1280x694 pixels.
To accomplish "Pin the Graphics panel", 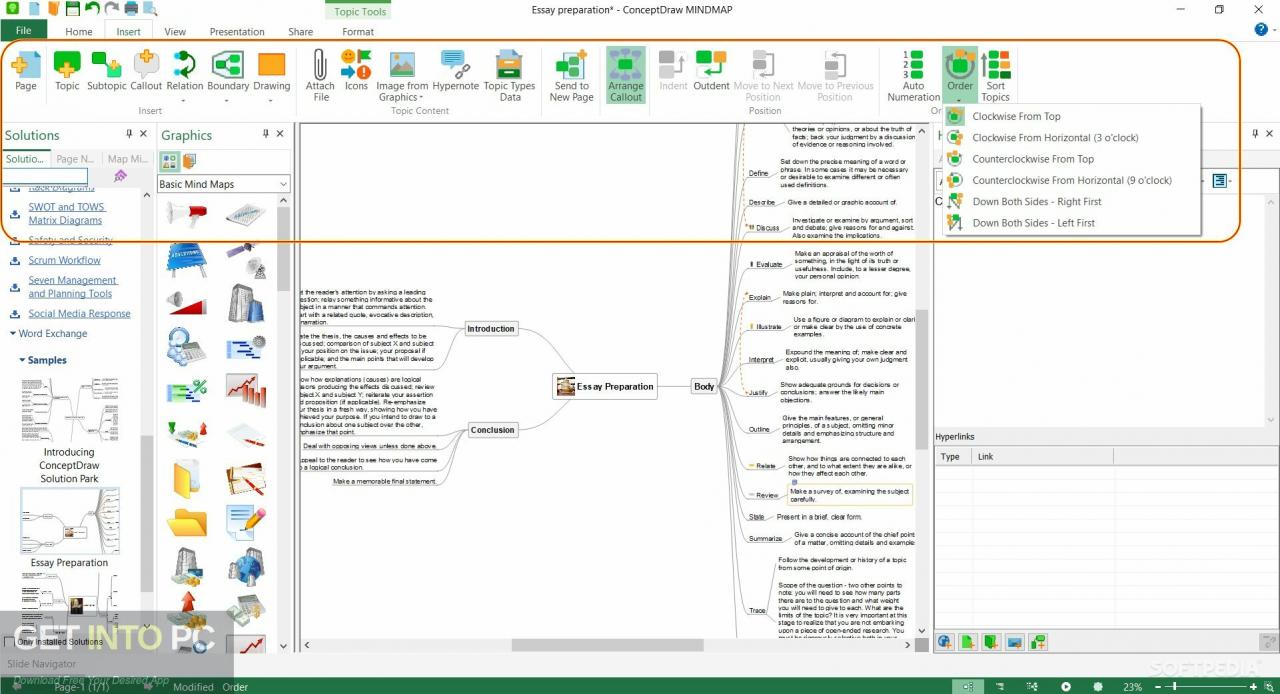I will (266, 134).
